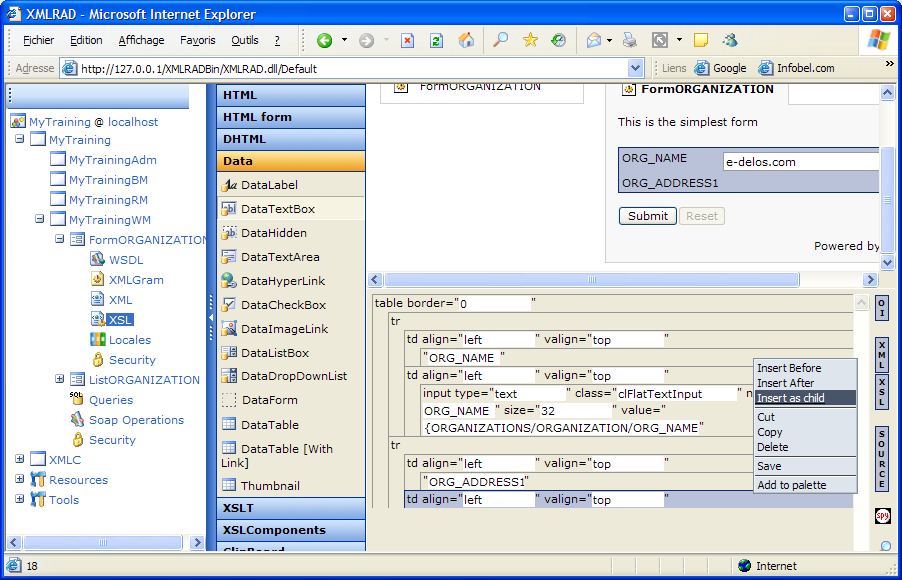Select the DataHyperLink palette component

[x=283, y=281]
